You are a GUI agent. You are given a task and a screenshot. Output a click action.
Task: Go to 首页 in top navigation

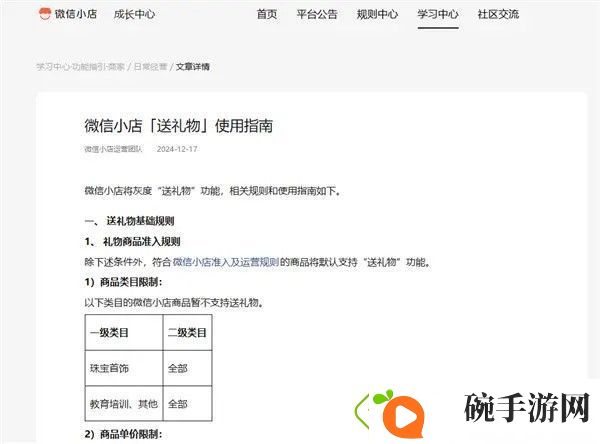tap(267, 15)
